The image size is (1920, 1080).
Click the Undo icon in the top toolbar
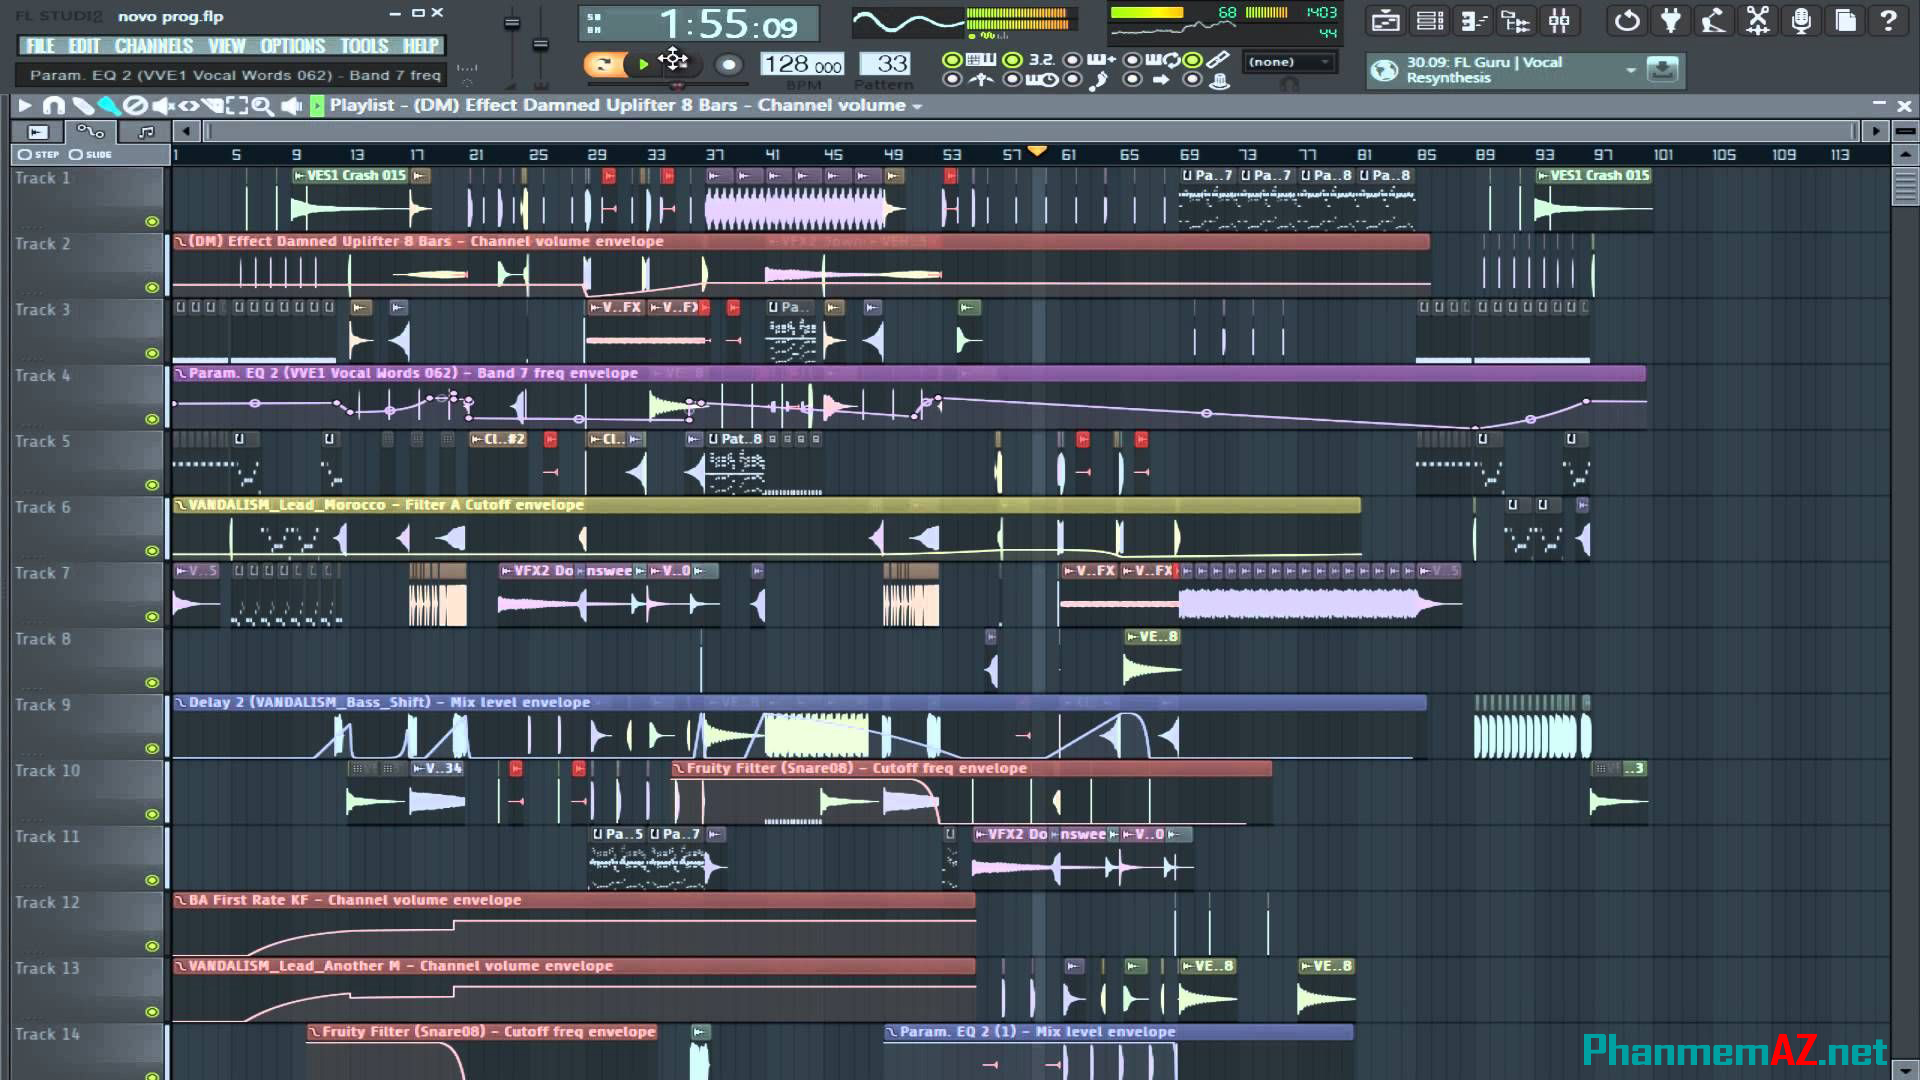[1626, 20]
